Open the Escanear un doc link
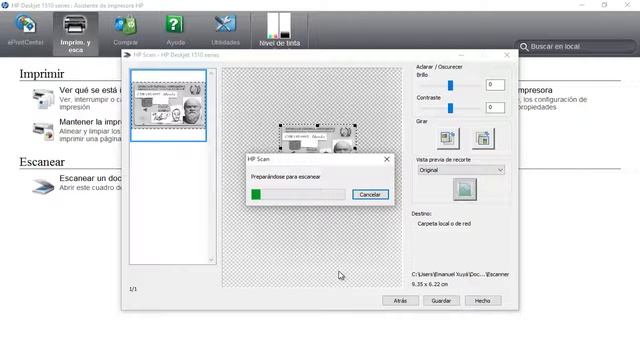The height and width of the screenshot is (360, 640). click(90, 178)
